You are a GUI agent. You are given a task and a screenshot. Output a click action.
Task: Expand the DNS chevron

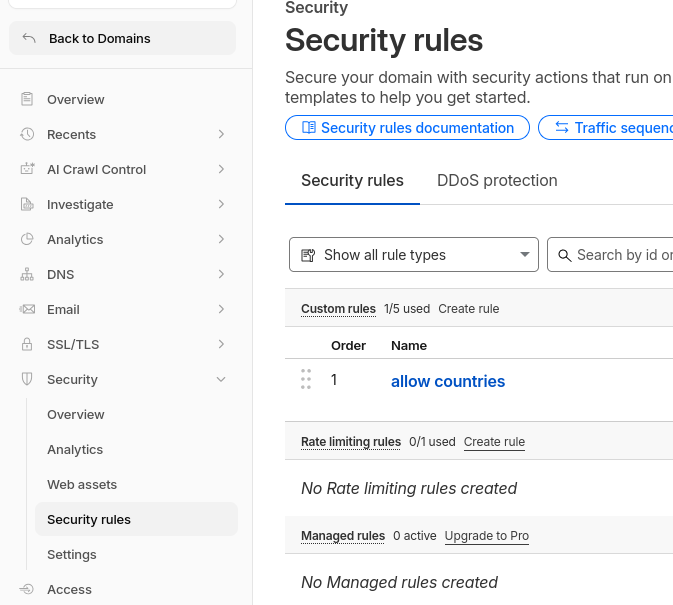(221, 274)
